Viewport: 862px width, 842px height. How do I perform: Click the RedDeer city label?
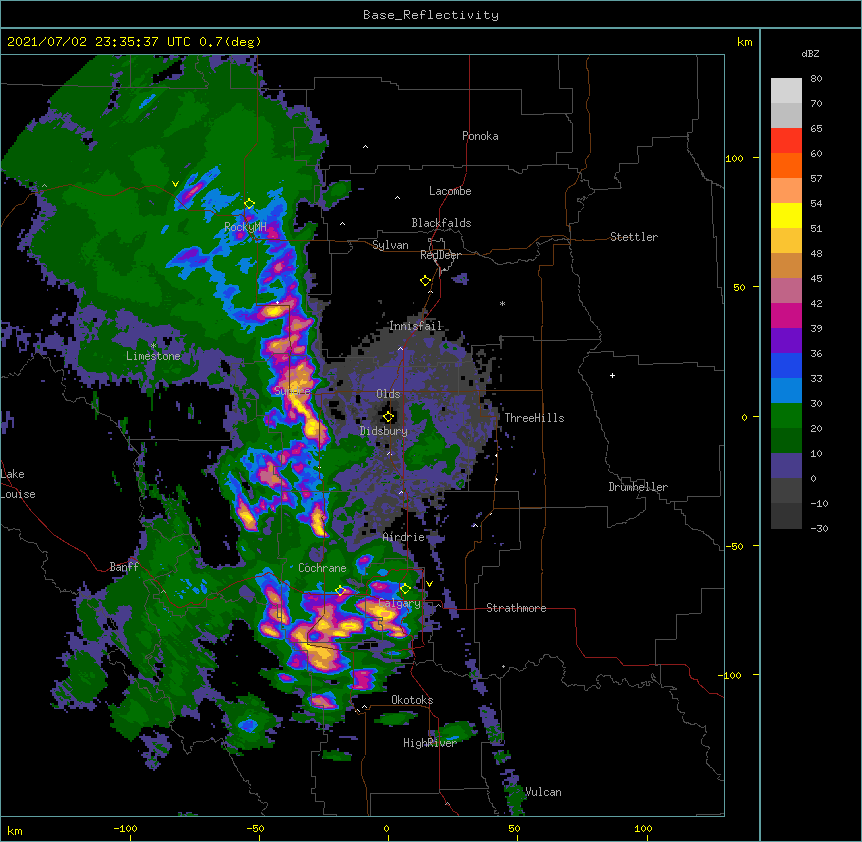pyautogui.click(x=440, y=255)
